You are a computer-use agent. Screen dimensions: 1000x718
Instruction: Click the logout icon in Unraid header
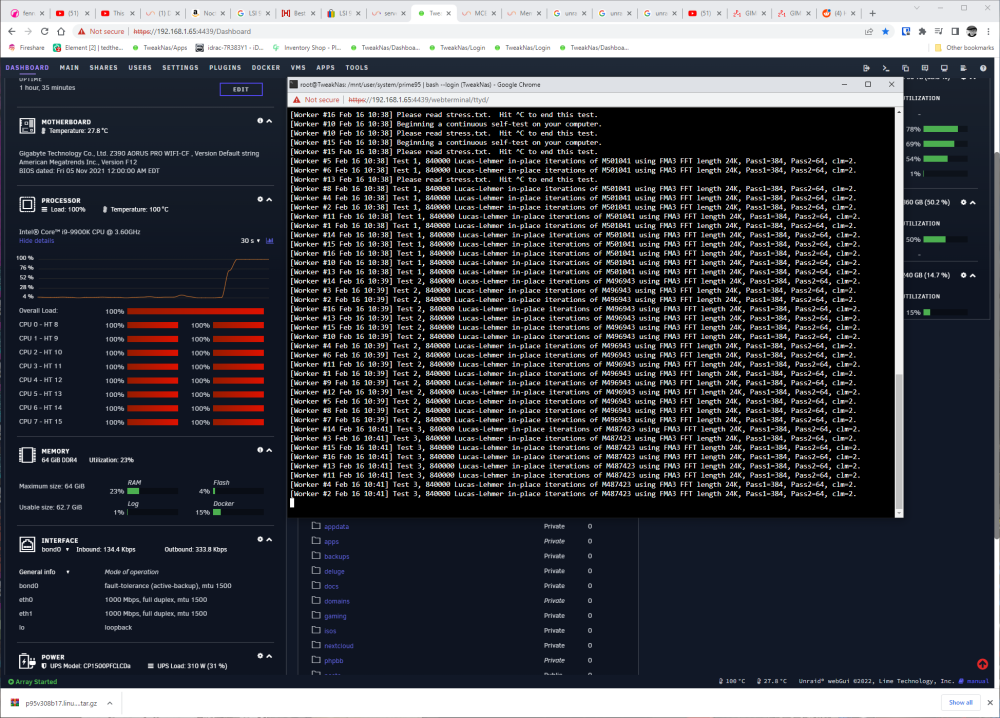coord(866,68)
